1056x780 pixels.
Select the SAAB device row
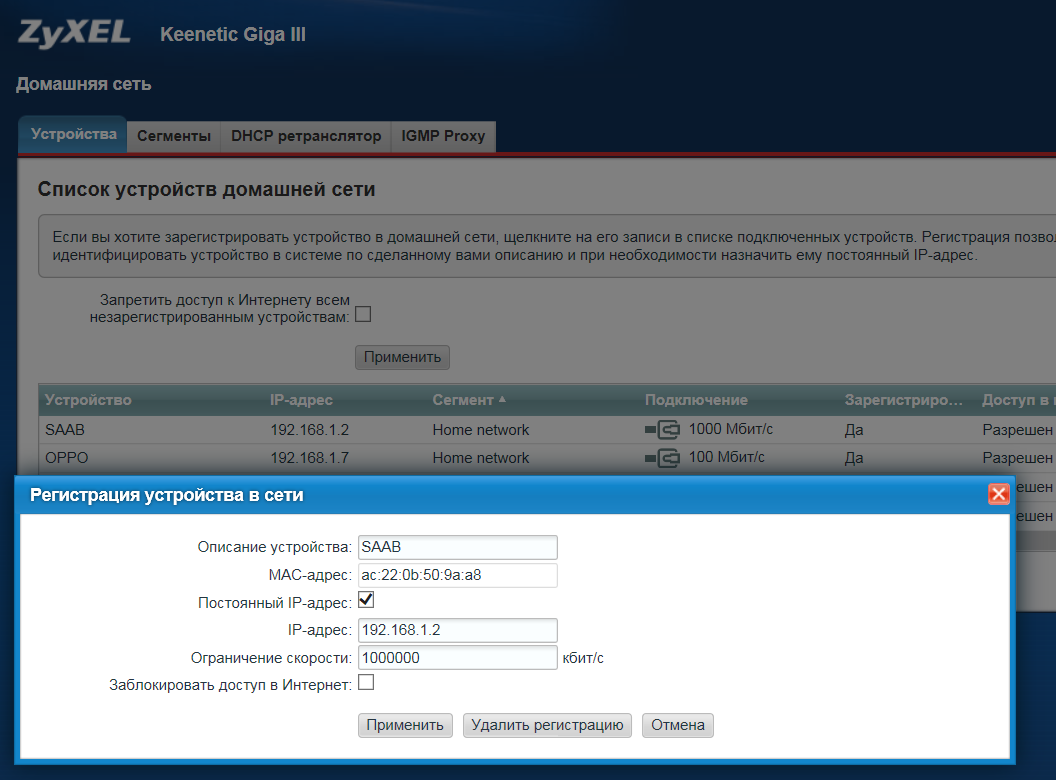[547, 430]
